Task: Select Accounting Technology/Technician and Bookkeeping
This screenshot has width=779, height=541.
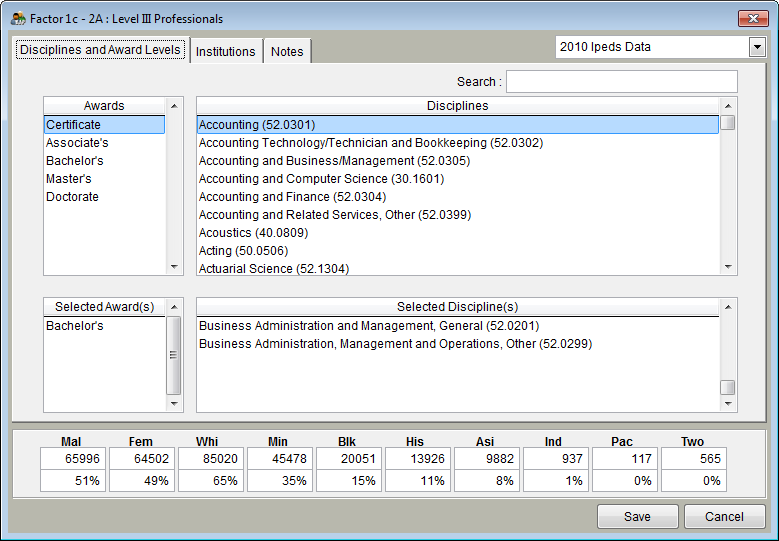Action: [458, 143]
